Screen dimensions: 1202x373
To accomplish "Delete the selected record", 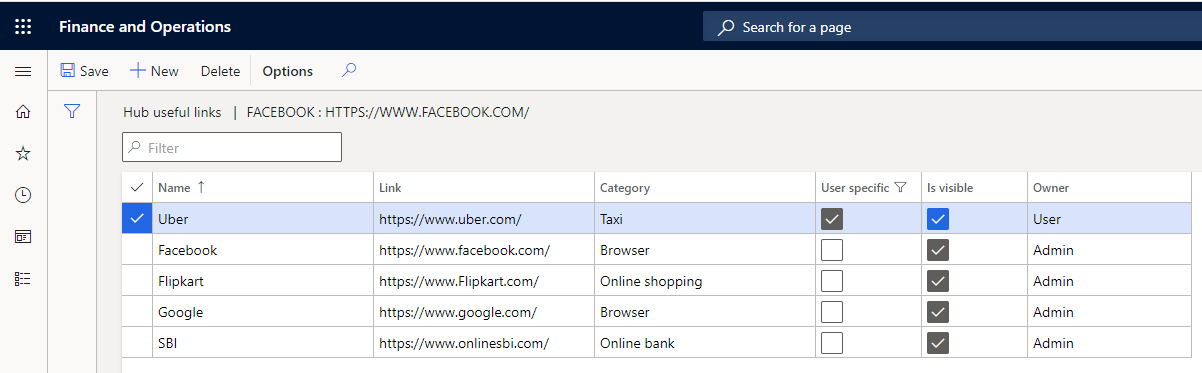I will coord(220,71).
